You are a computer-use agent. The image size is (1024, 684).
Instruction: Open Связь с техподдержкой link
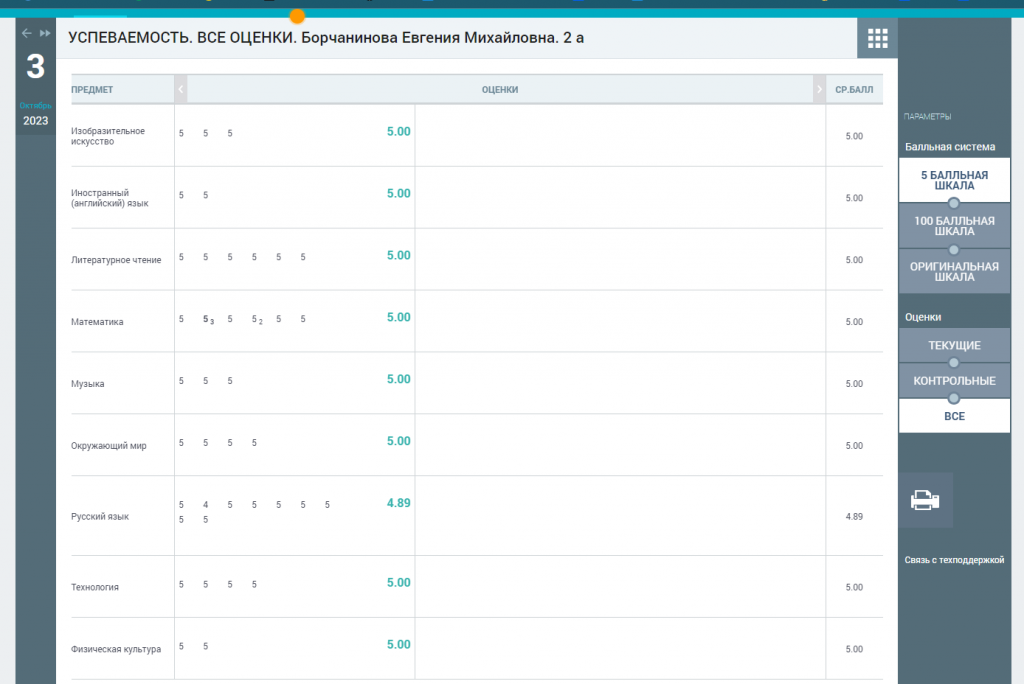pos(953,560)
